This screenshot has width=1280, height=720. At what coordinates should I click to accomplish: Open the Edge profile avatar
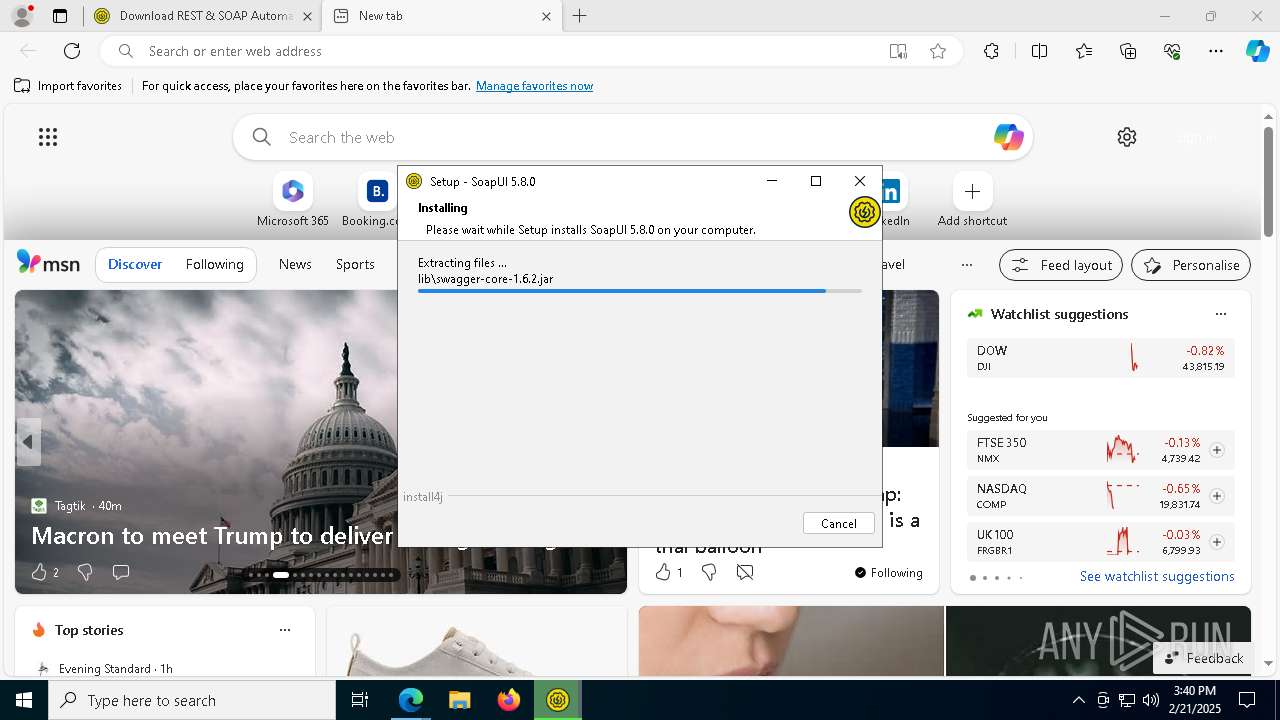[21, 16]
